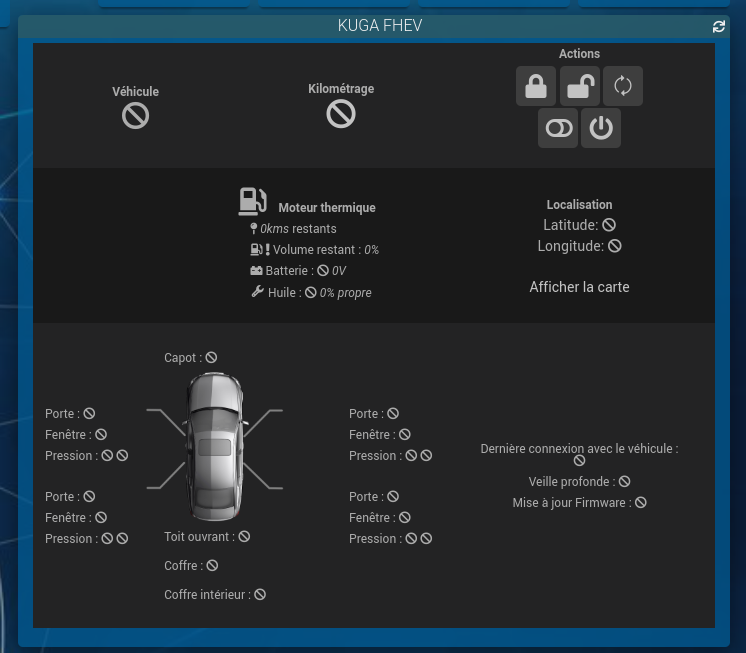
Task: Click the car top-view image
Action: (215, 446)
